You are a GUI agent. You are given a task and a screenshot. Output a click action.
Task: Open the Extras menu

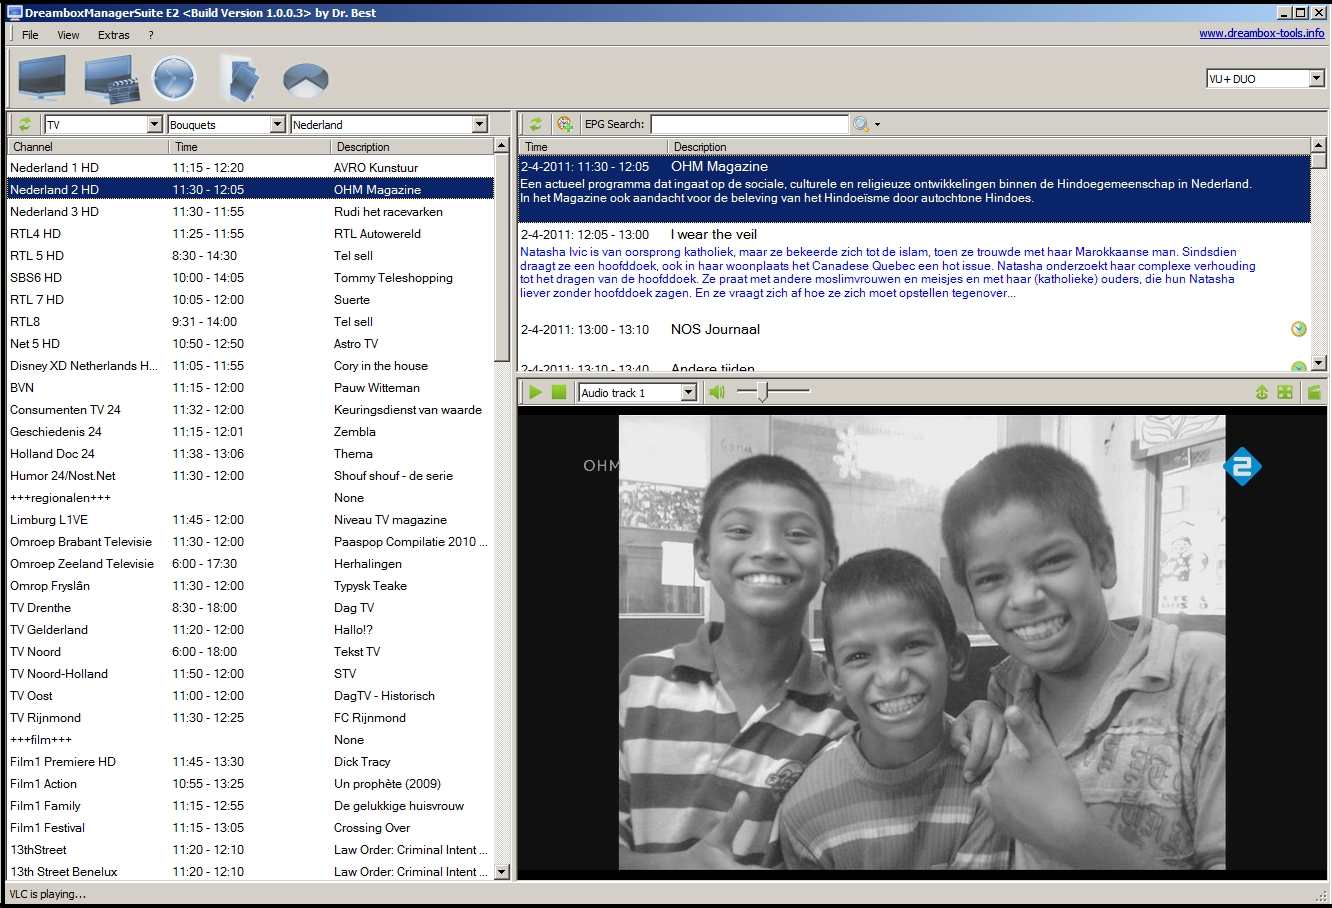point(114,35)
